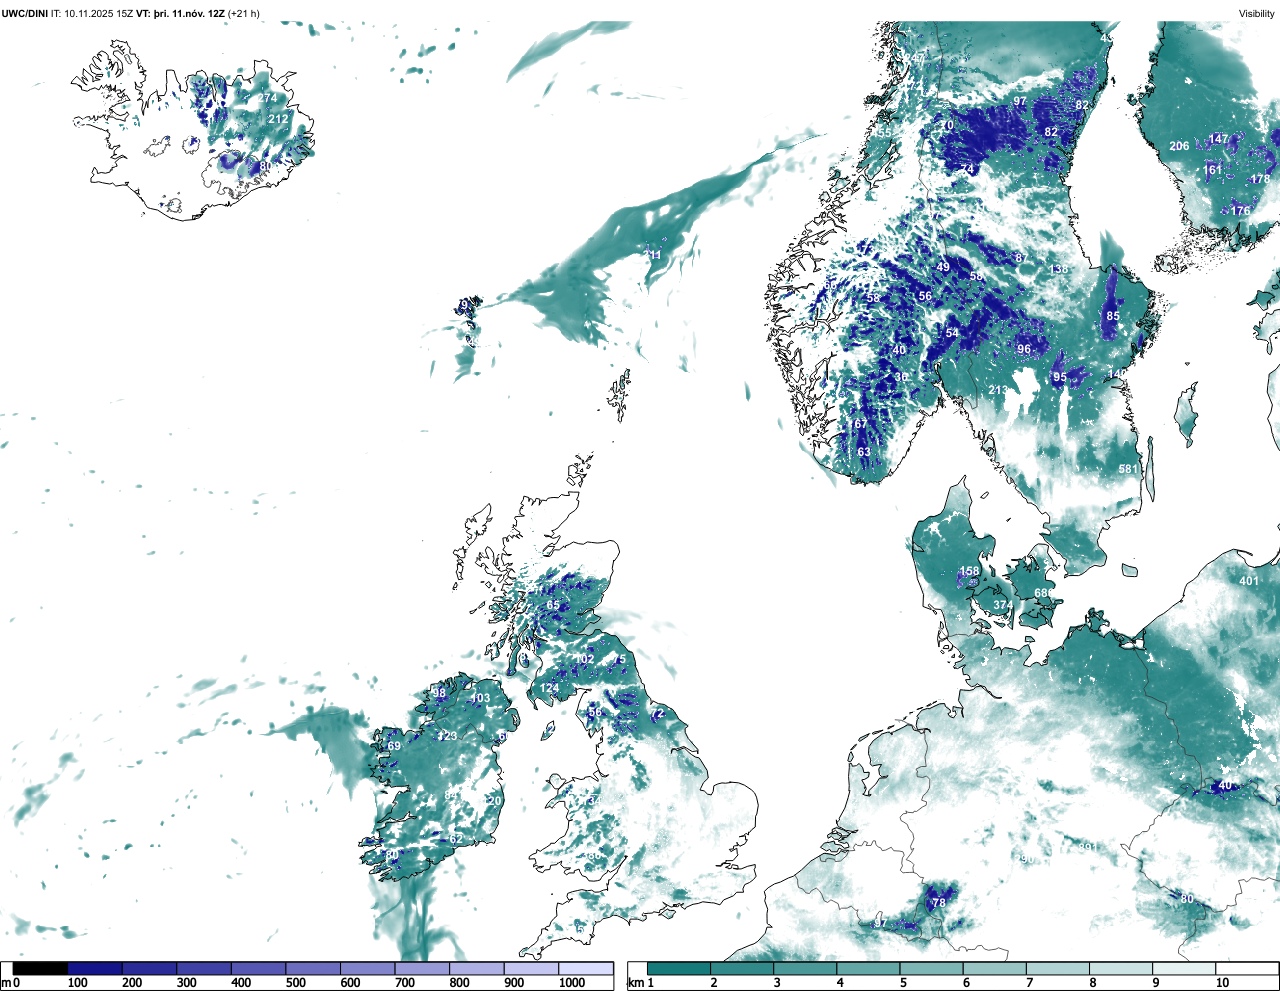Click the '1000' metre legend label
The height and width of the screenshot is (991, 1280).
pos(572,983)
